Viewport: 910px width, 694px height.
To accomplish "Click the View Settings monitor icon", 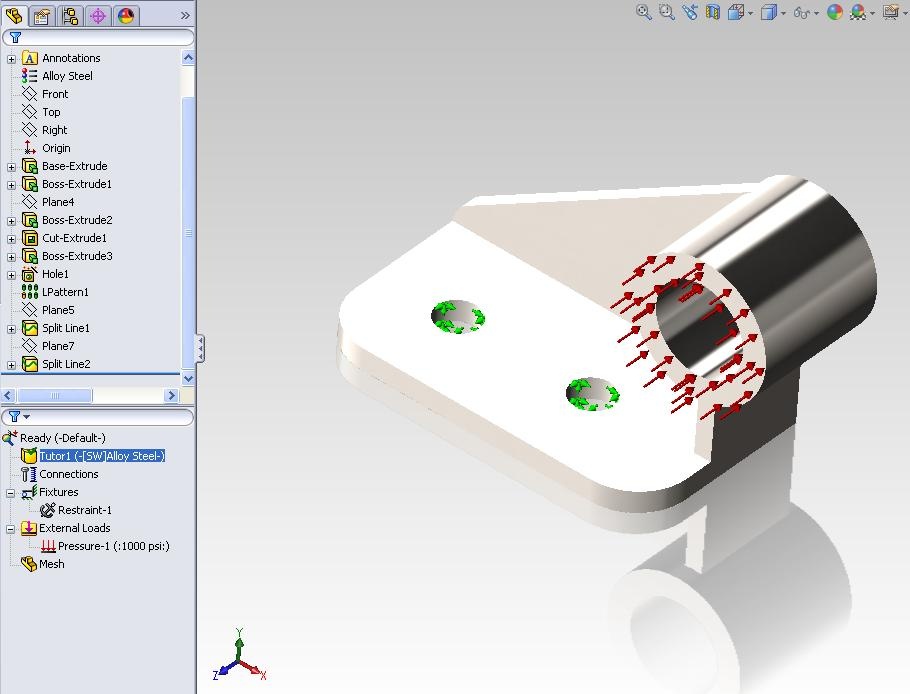I will (891, 12).
